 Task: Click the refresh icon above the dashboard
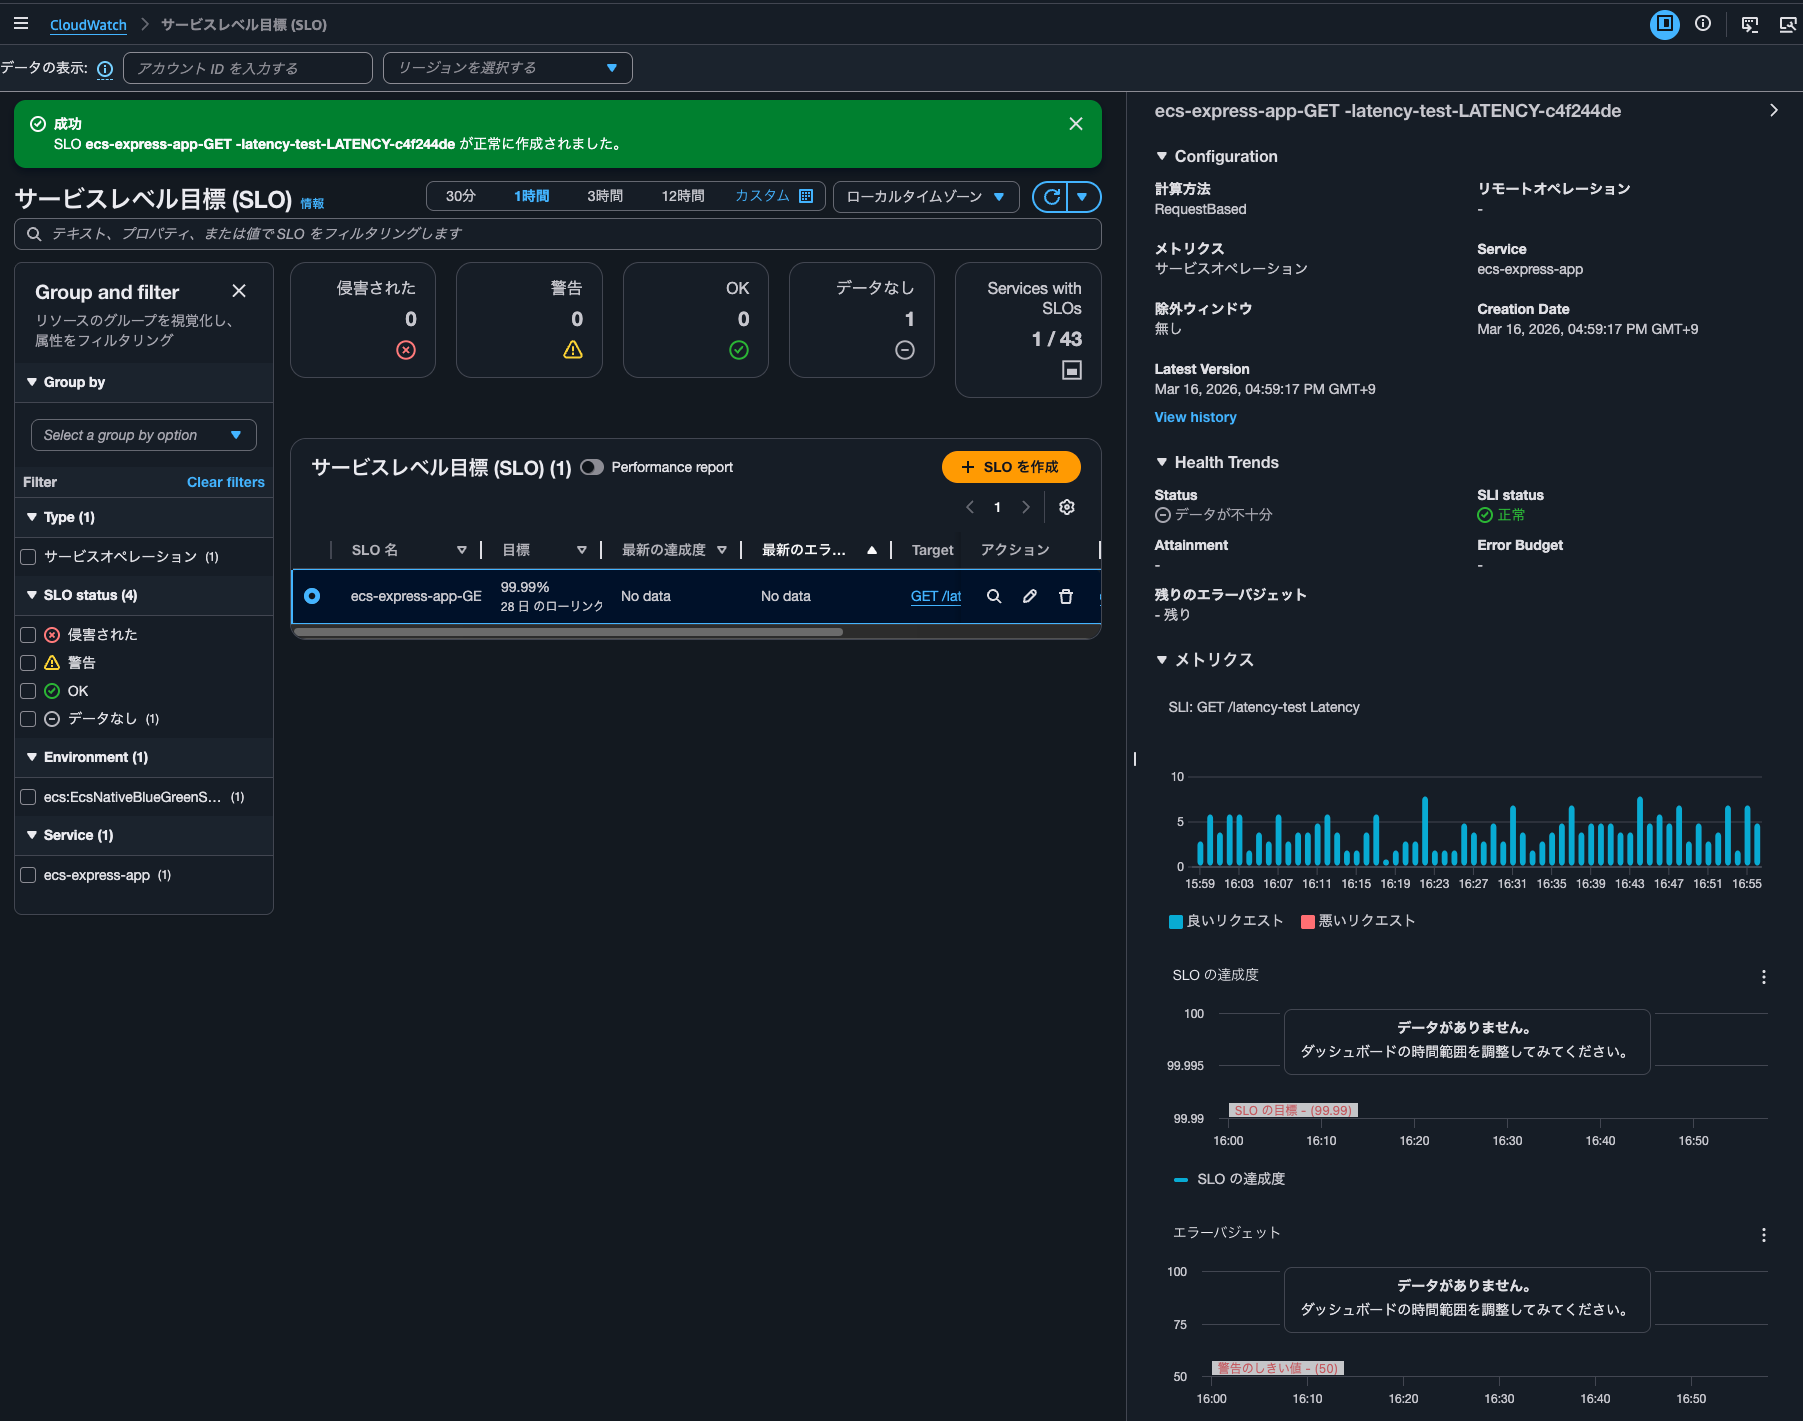point(1050,196)
